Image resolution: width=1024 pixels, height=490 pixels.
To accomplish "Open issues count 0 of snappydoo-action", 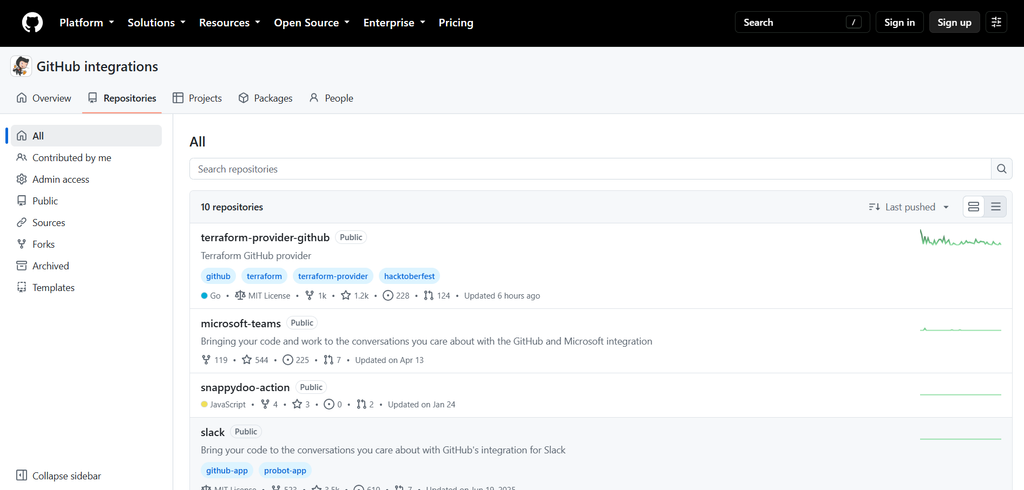I will 333,404.
